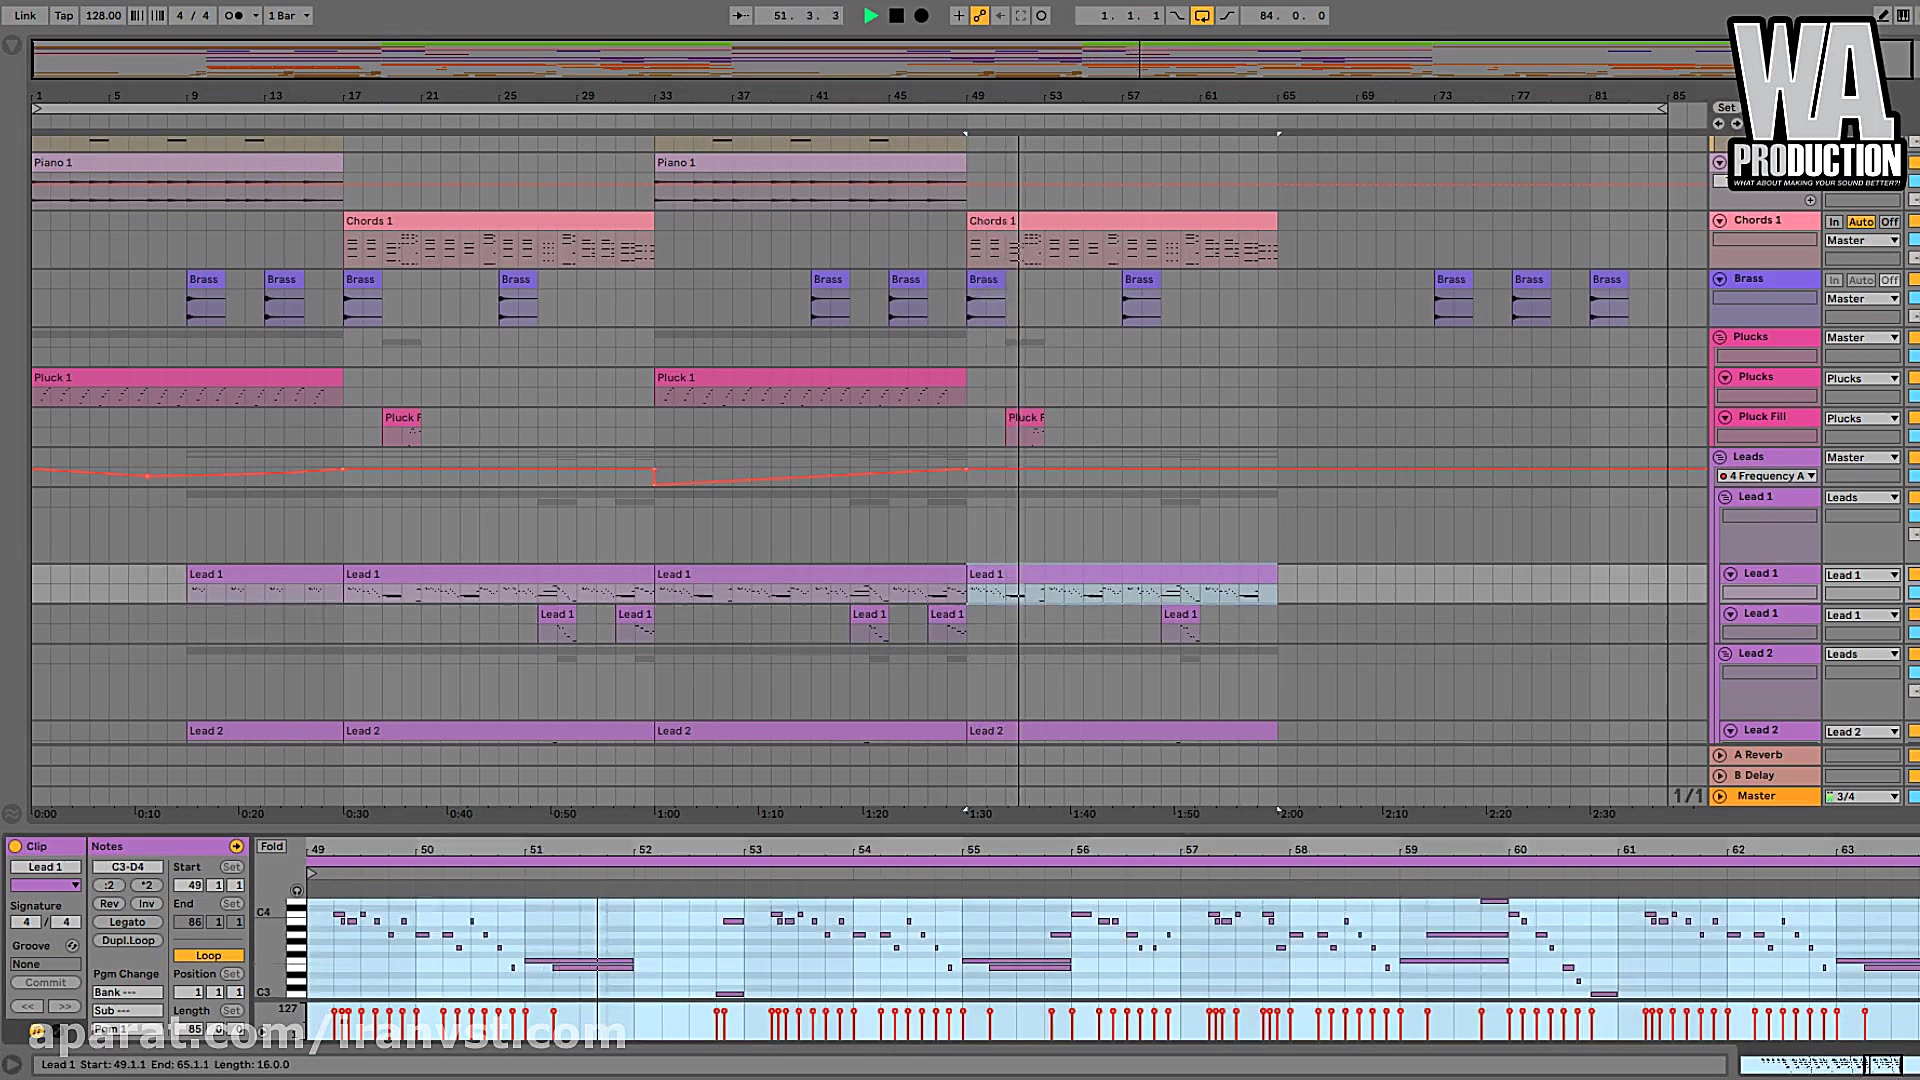Screen dimensions: 1920x1080
Task: Toggle Fold in the MIDI note editor
Action: 271,846
